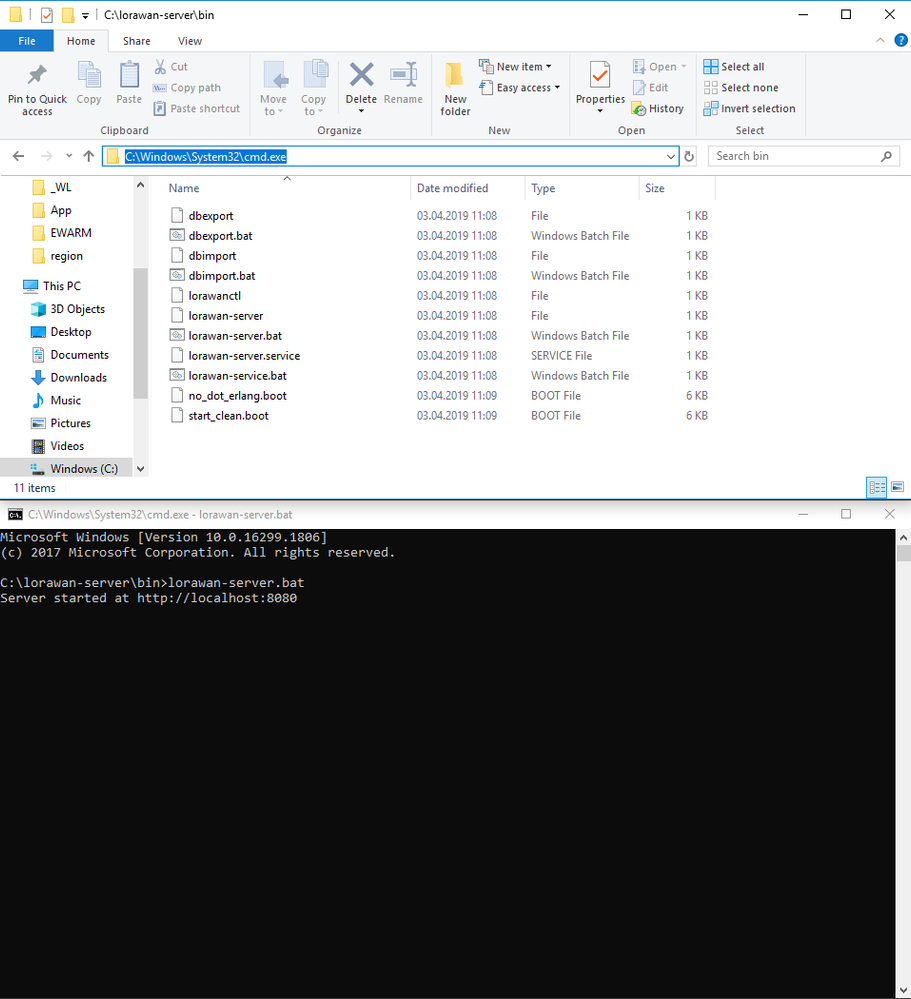
Task: Click the address bar path field
Action: click(390, 156)
